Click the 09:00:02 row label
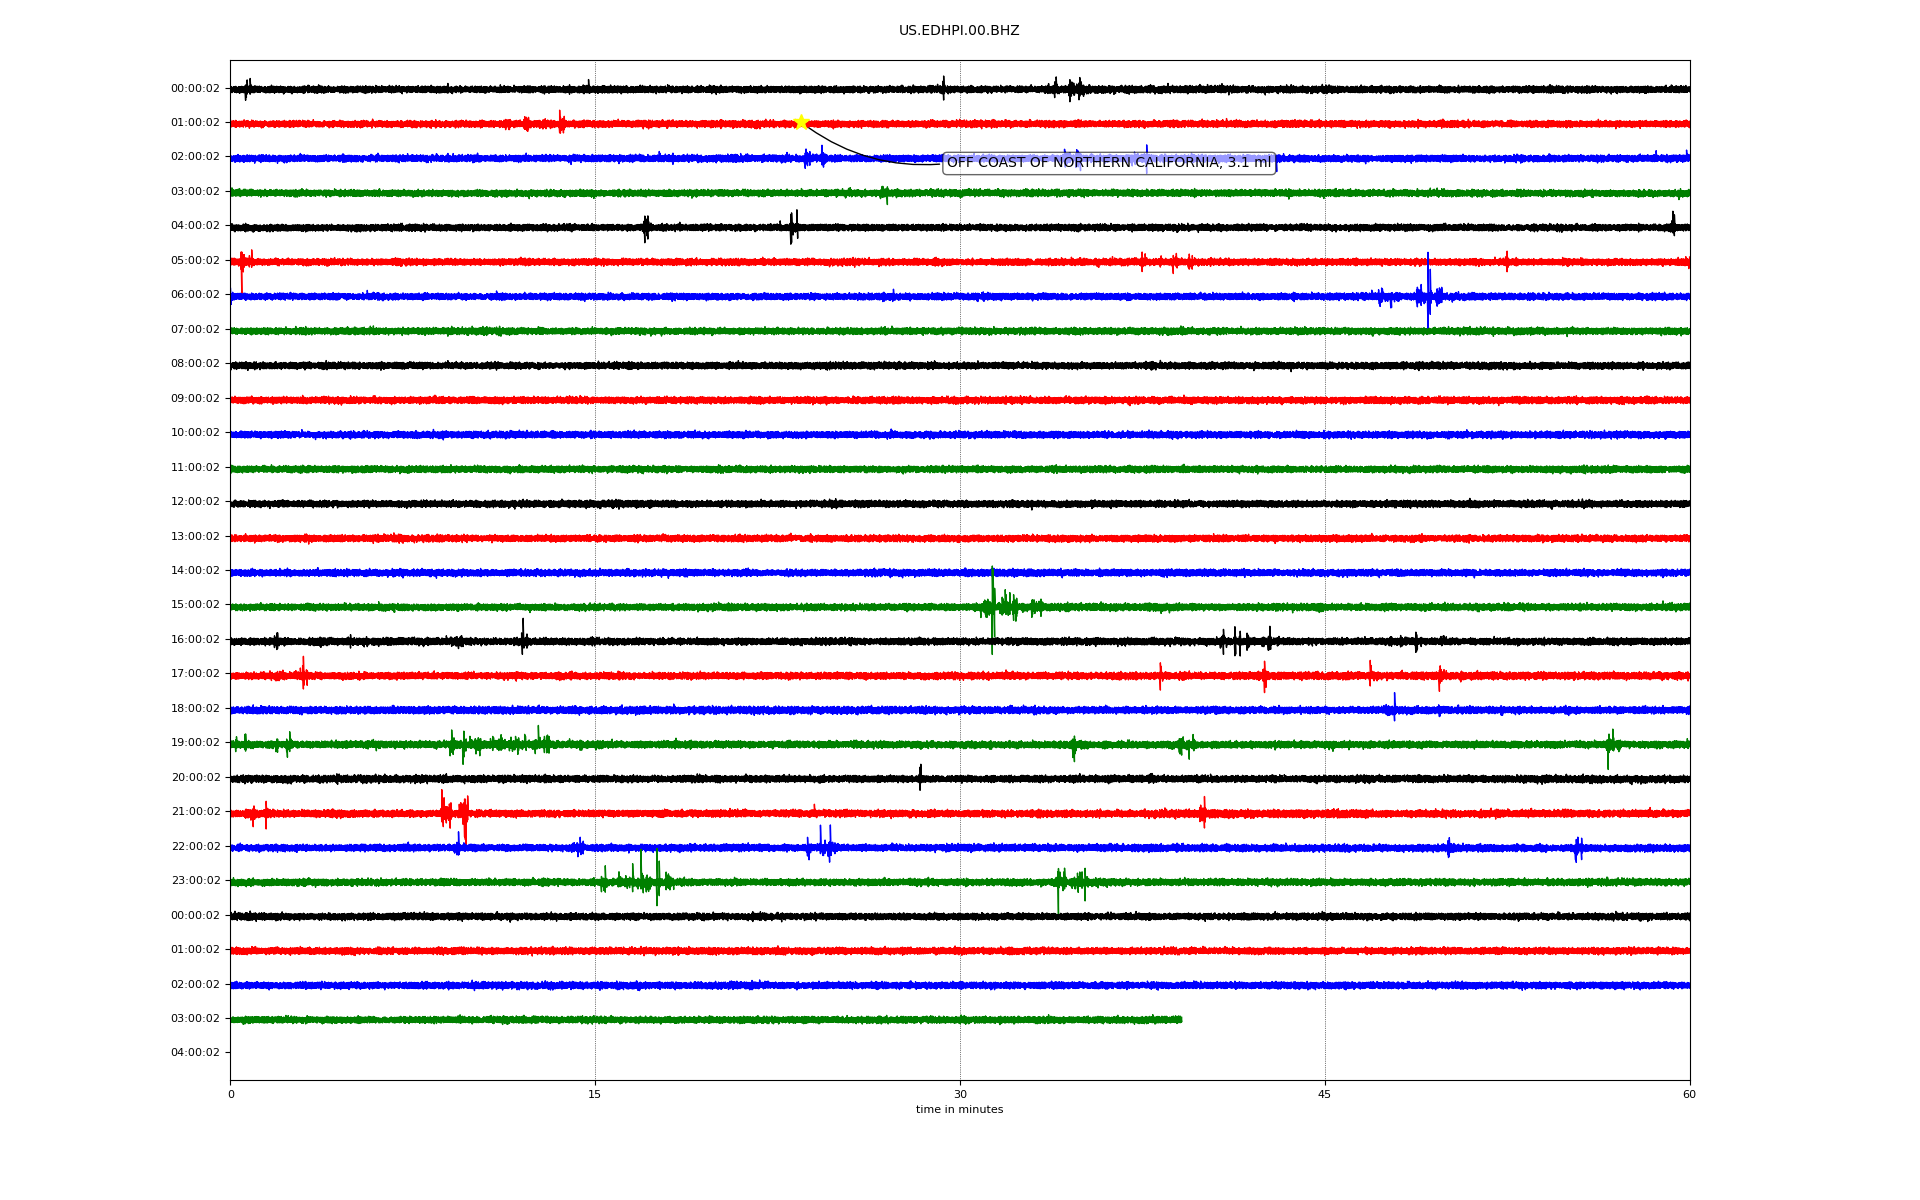1920x1200 pixels. point(195,399)
